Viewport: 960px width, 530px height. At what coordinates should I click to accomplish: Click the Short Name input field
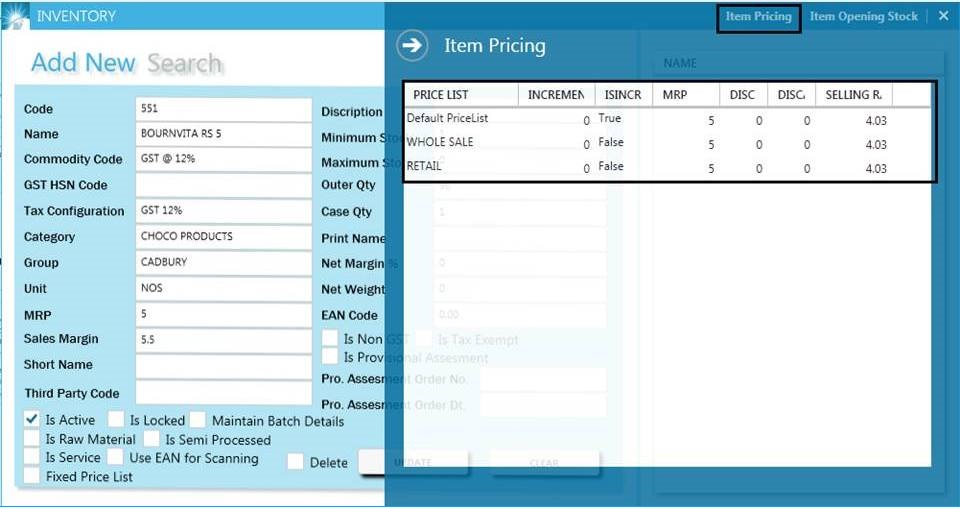click(x=223, y=366)
